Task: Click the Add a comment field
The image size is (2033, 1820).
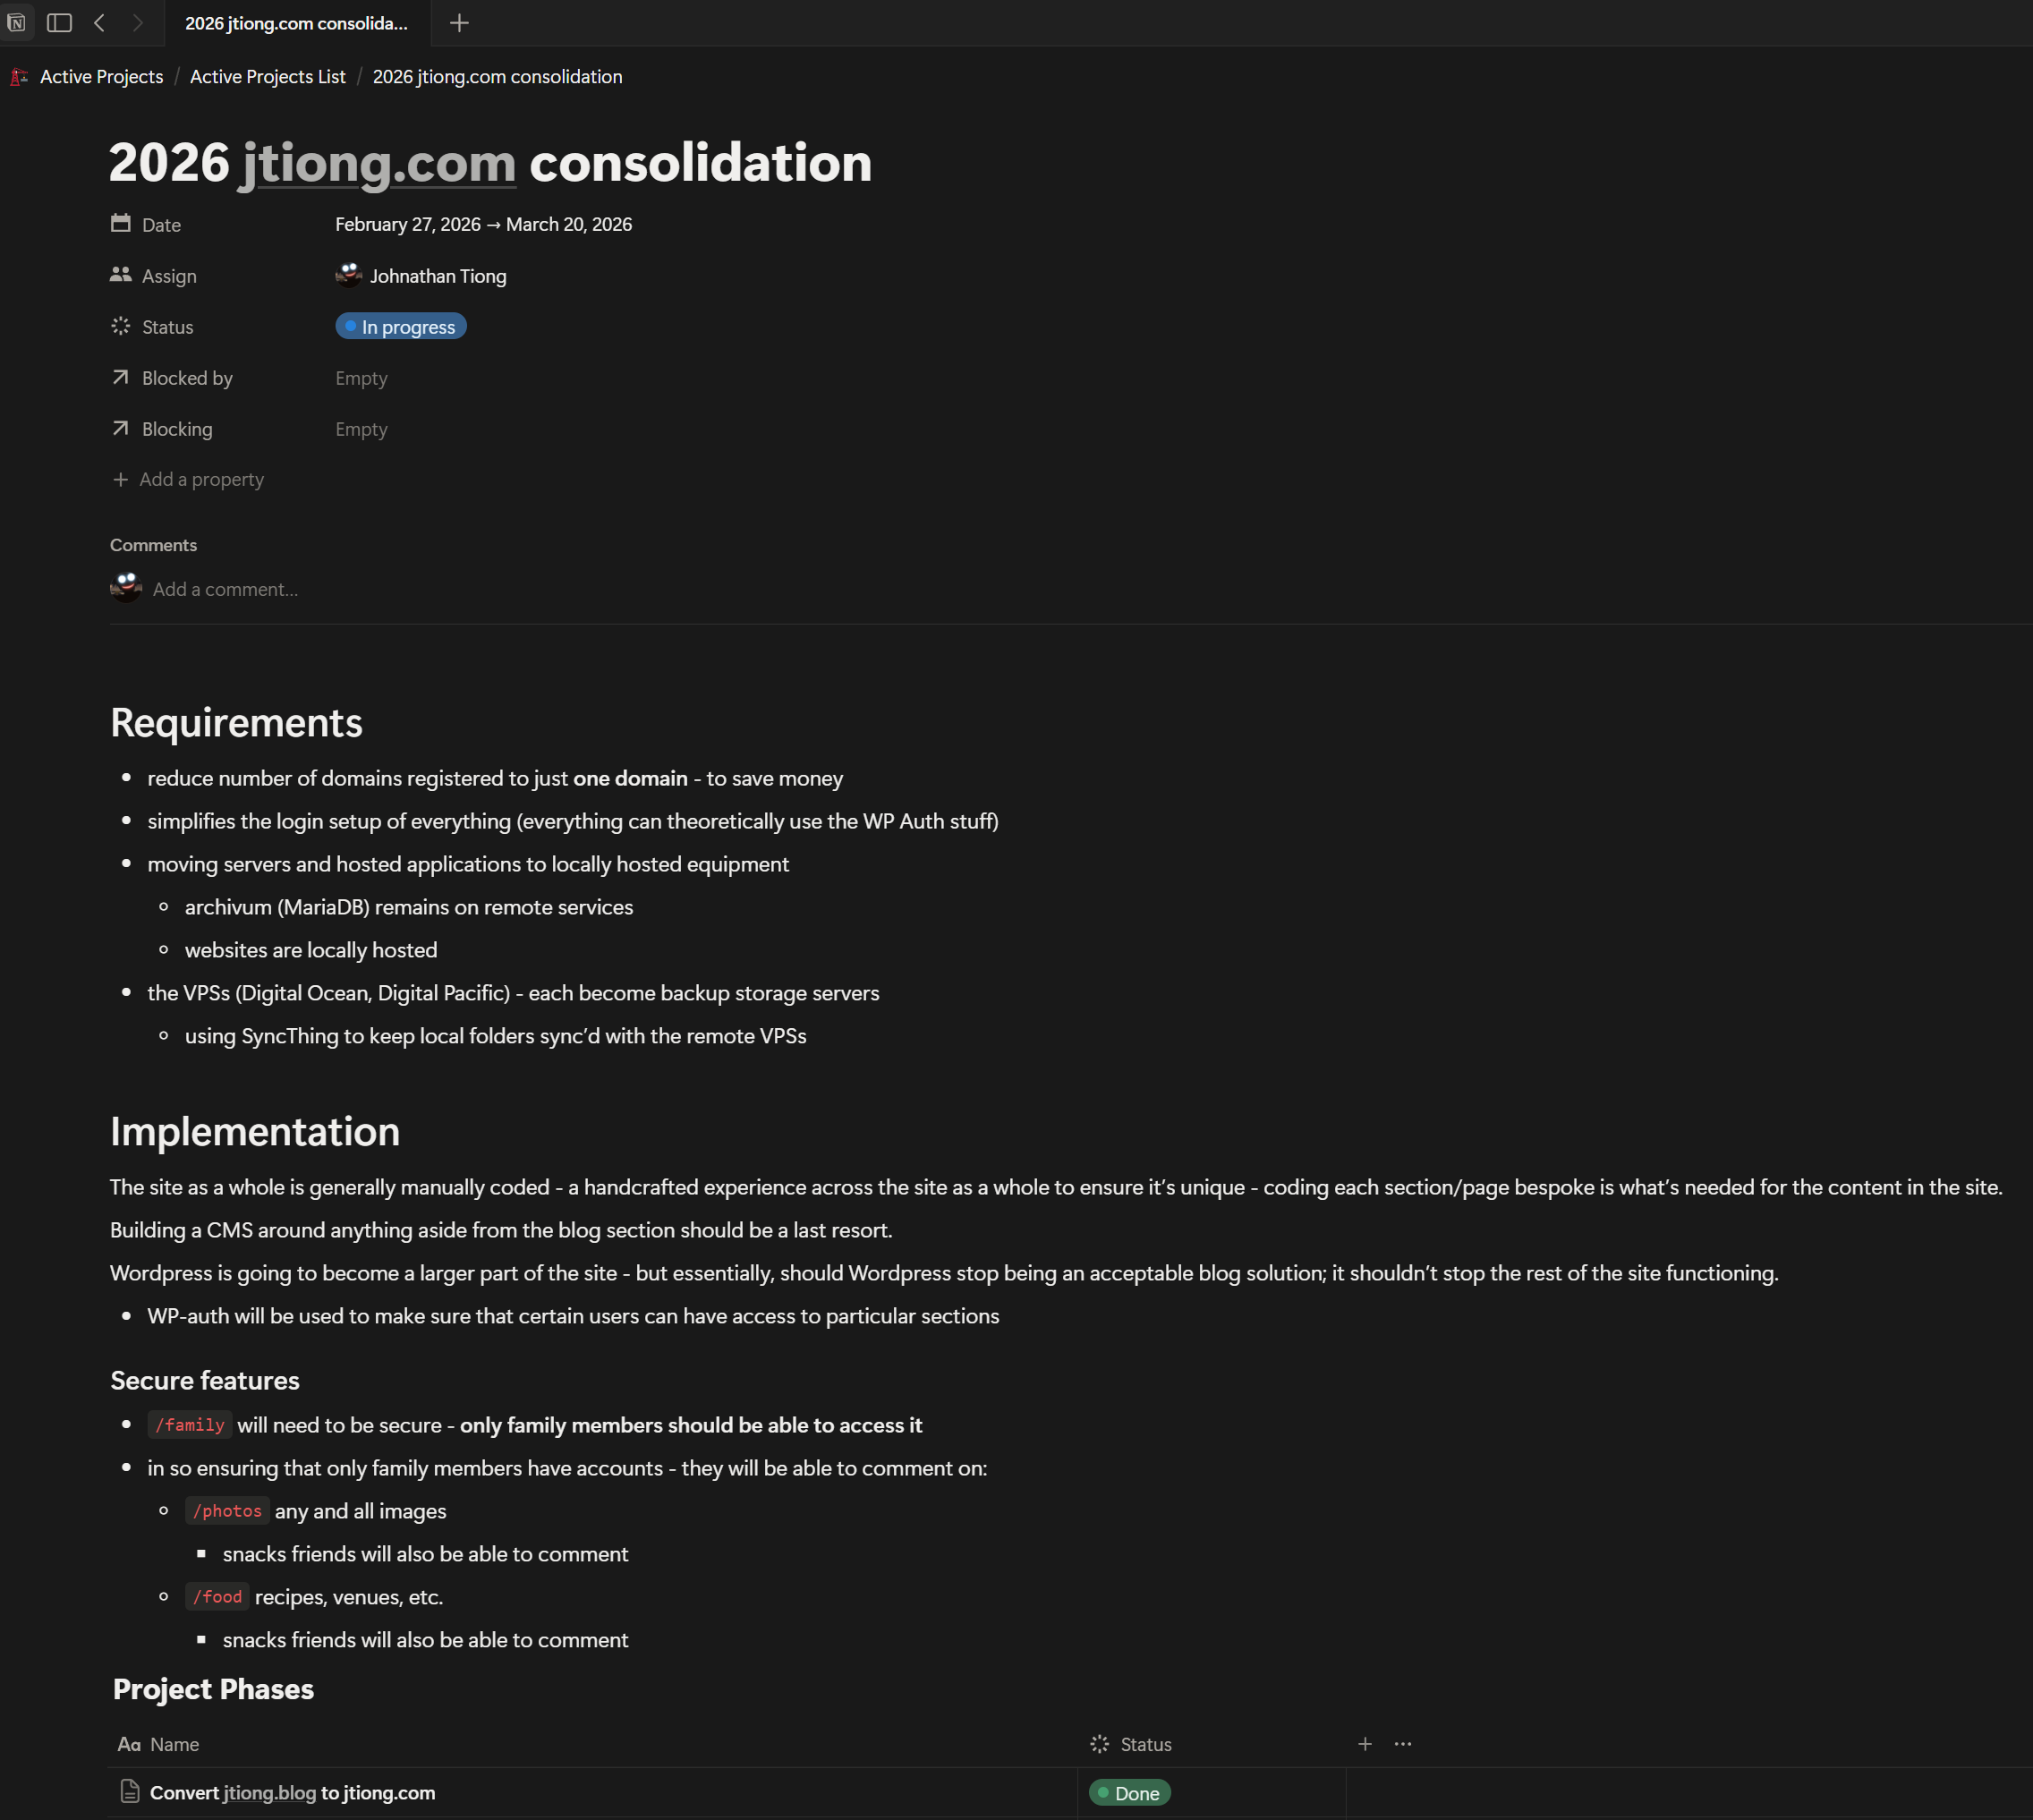Action: (225, 589)
